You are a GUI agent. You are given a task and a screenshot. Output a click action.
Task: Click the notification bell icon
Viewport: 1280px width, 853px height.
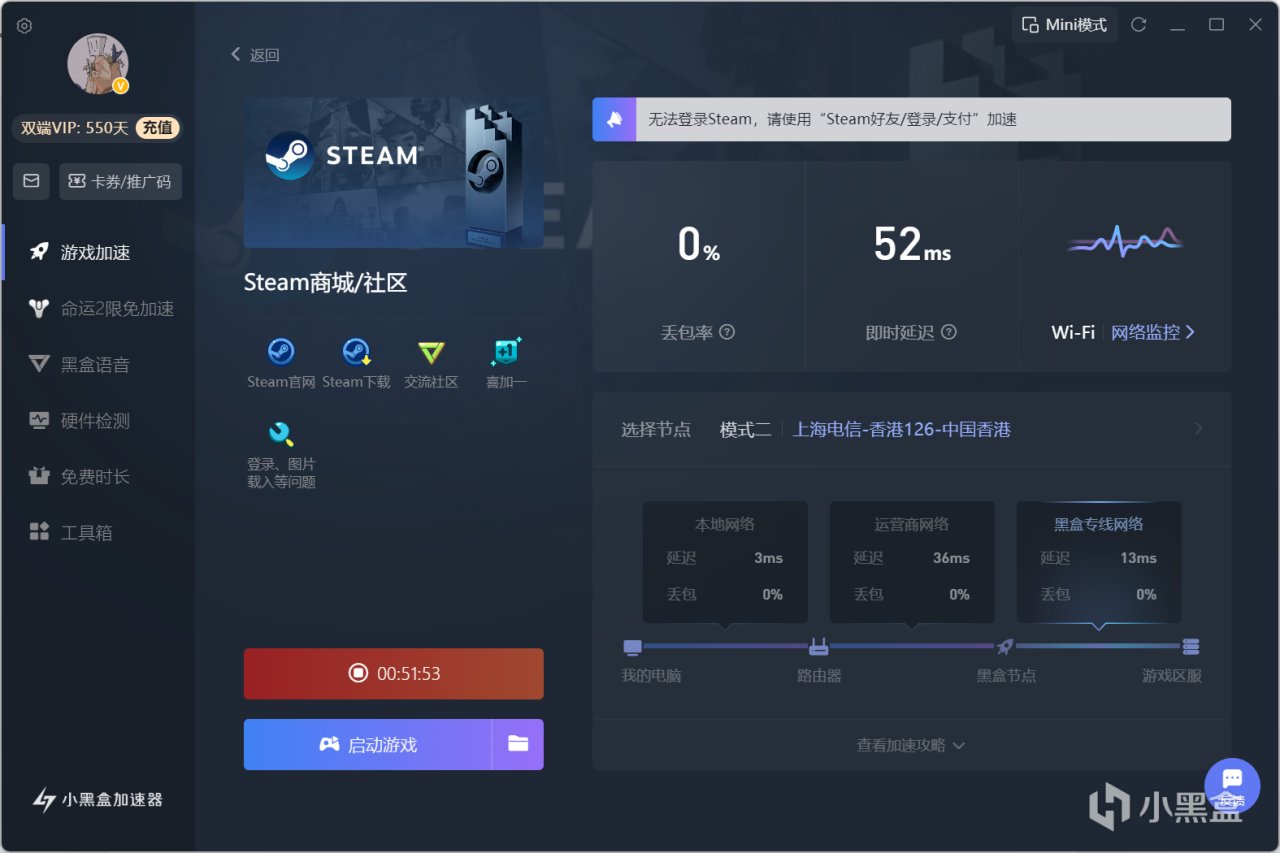(614, 119)
